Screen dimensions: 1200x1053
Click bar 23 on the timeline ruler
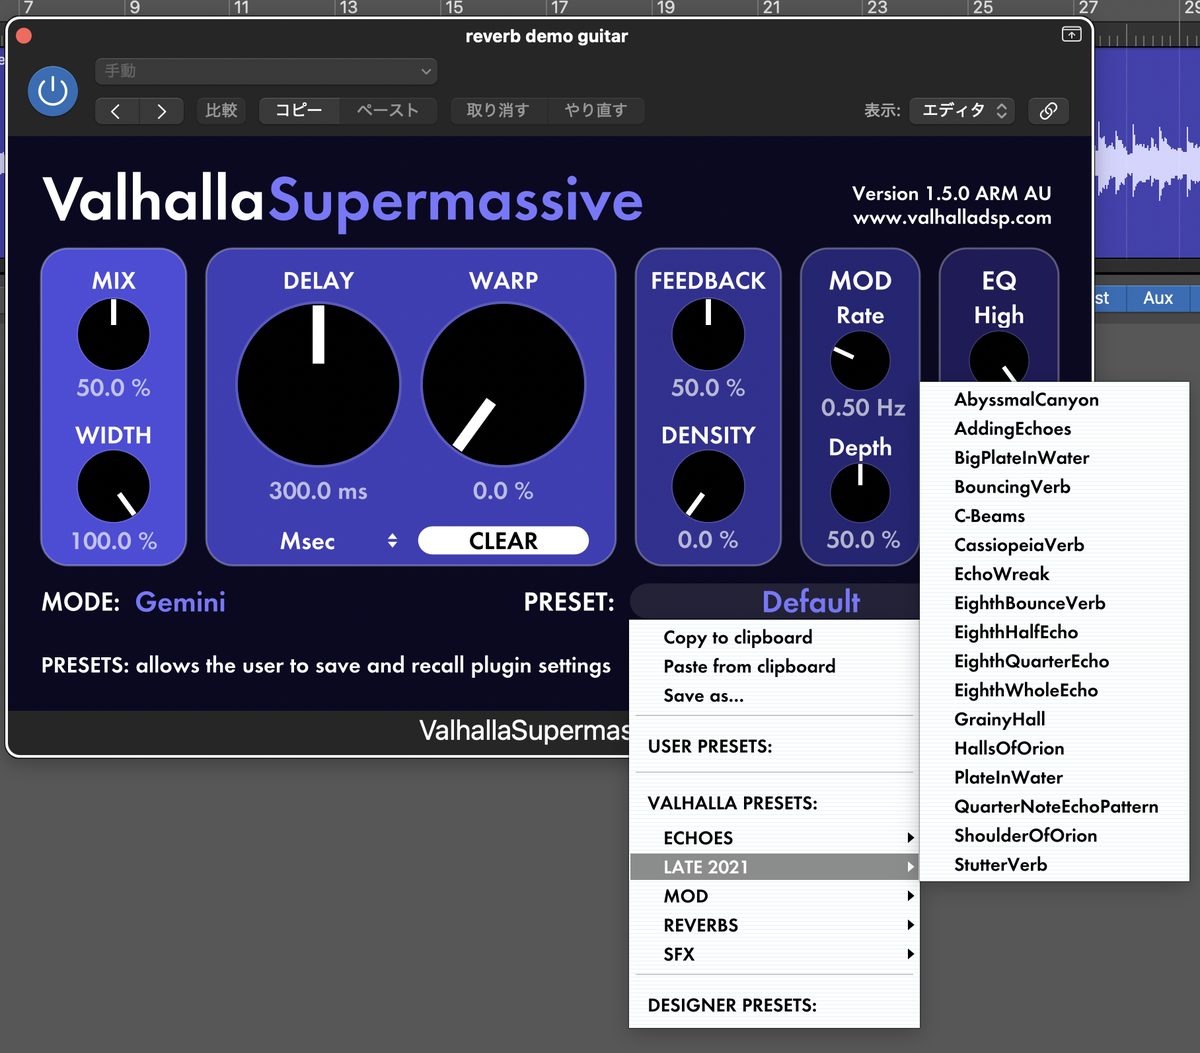point(877,8)
